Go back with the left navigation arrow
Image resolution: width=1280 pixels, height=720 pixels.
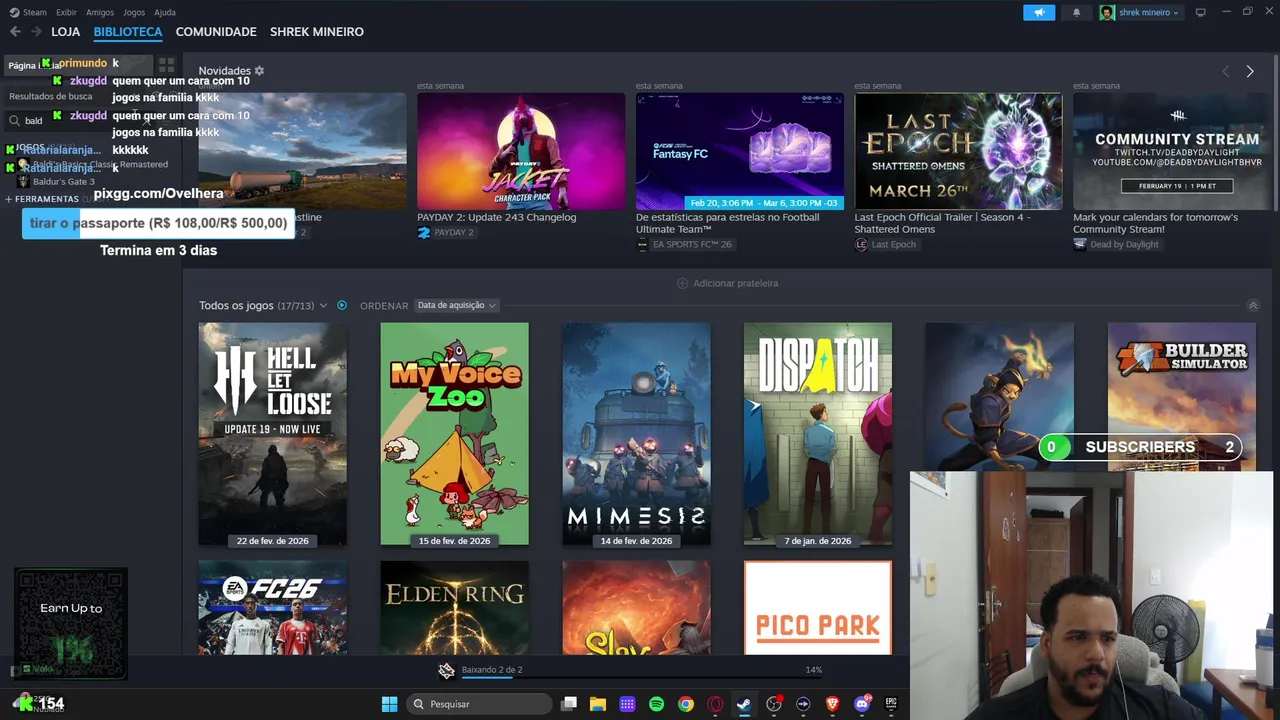click(15, 32)
